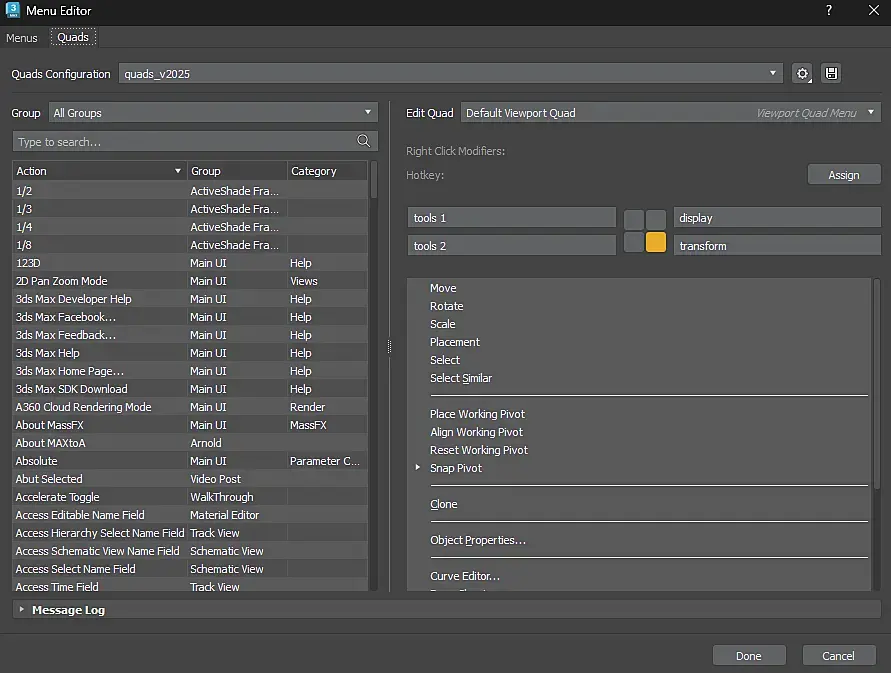The width and height of the screenshot is (891, 673).
Task: Click the quads configuration settings gear icon
Action: 802,74
